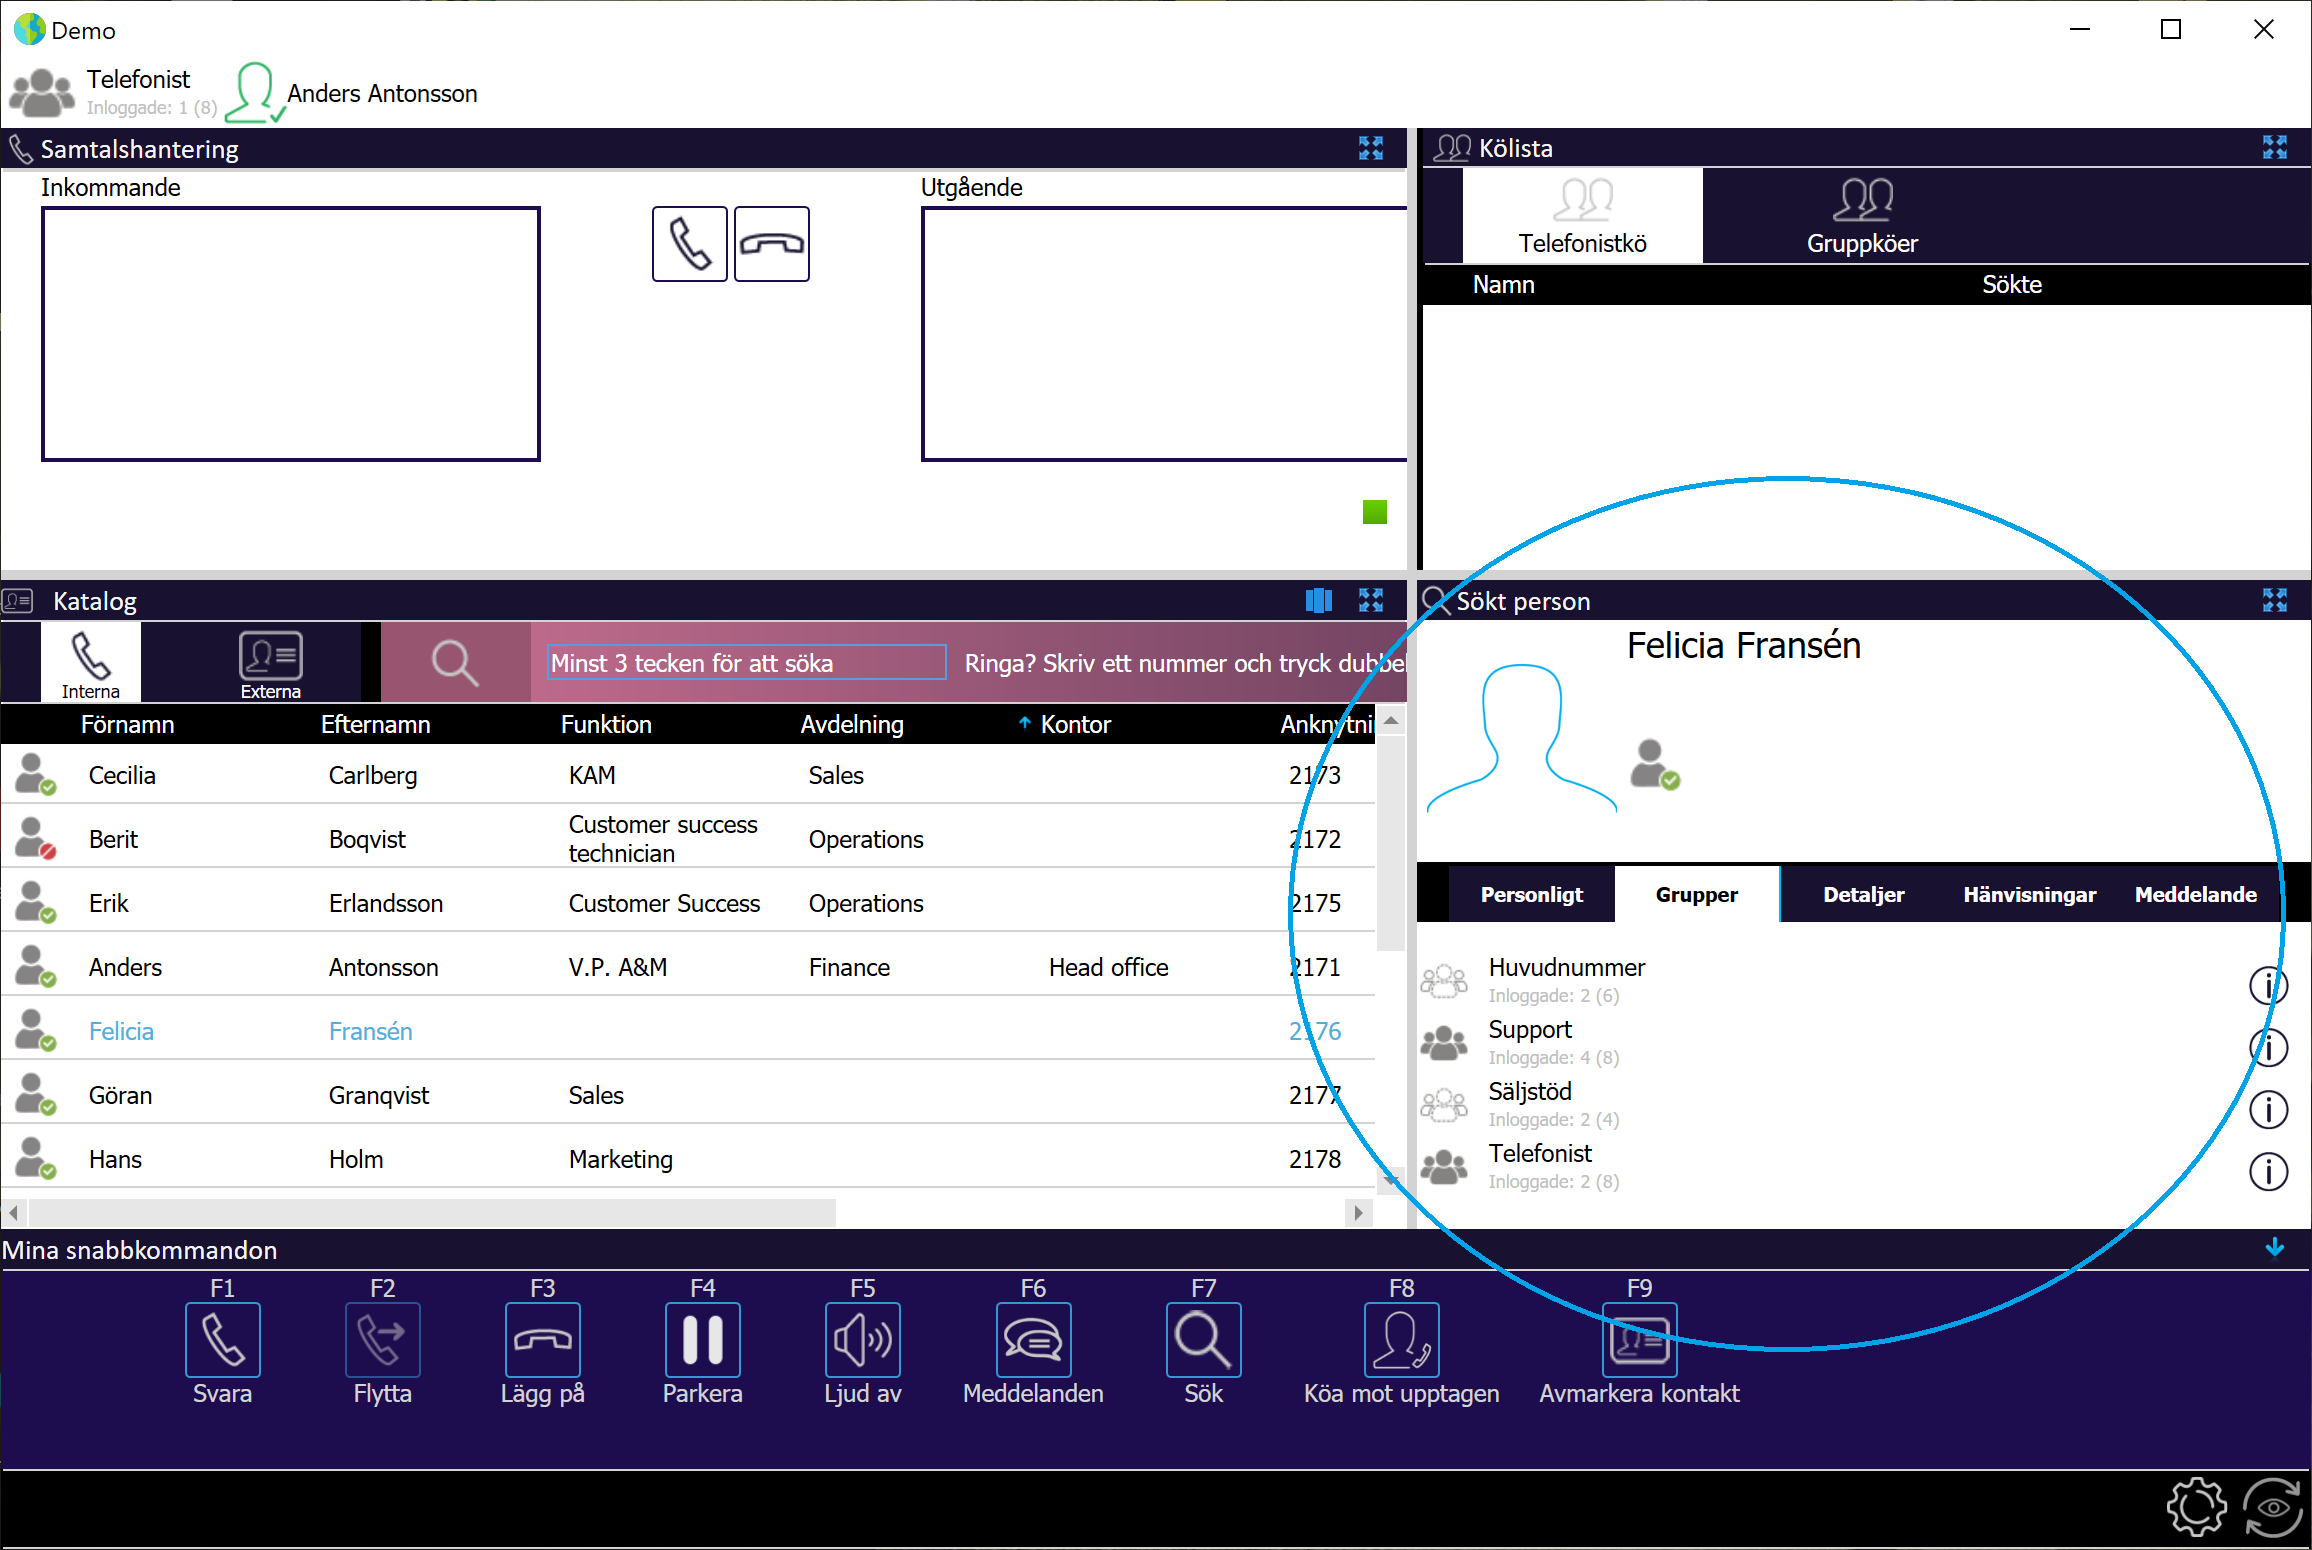Screen dimensions: 2312x1550
Task: Click the magnifier search icon in Katalog
Action: [x=455, y=662]
